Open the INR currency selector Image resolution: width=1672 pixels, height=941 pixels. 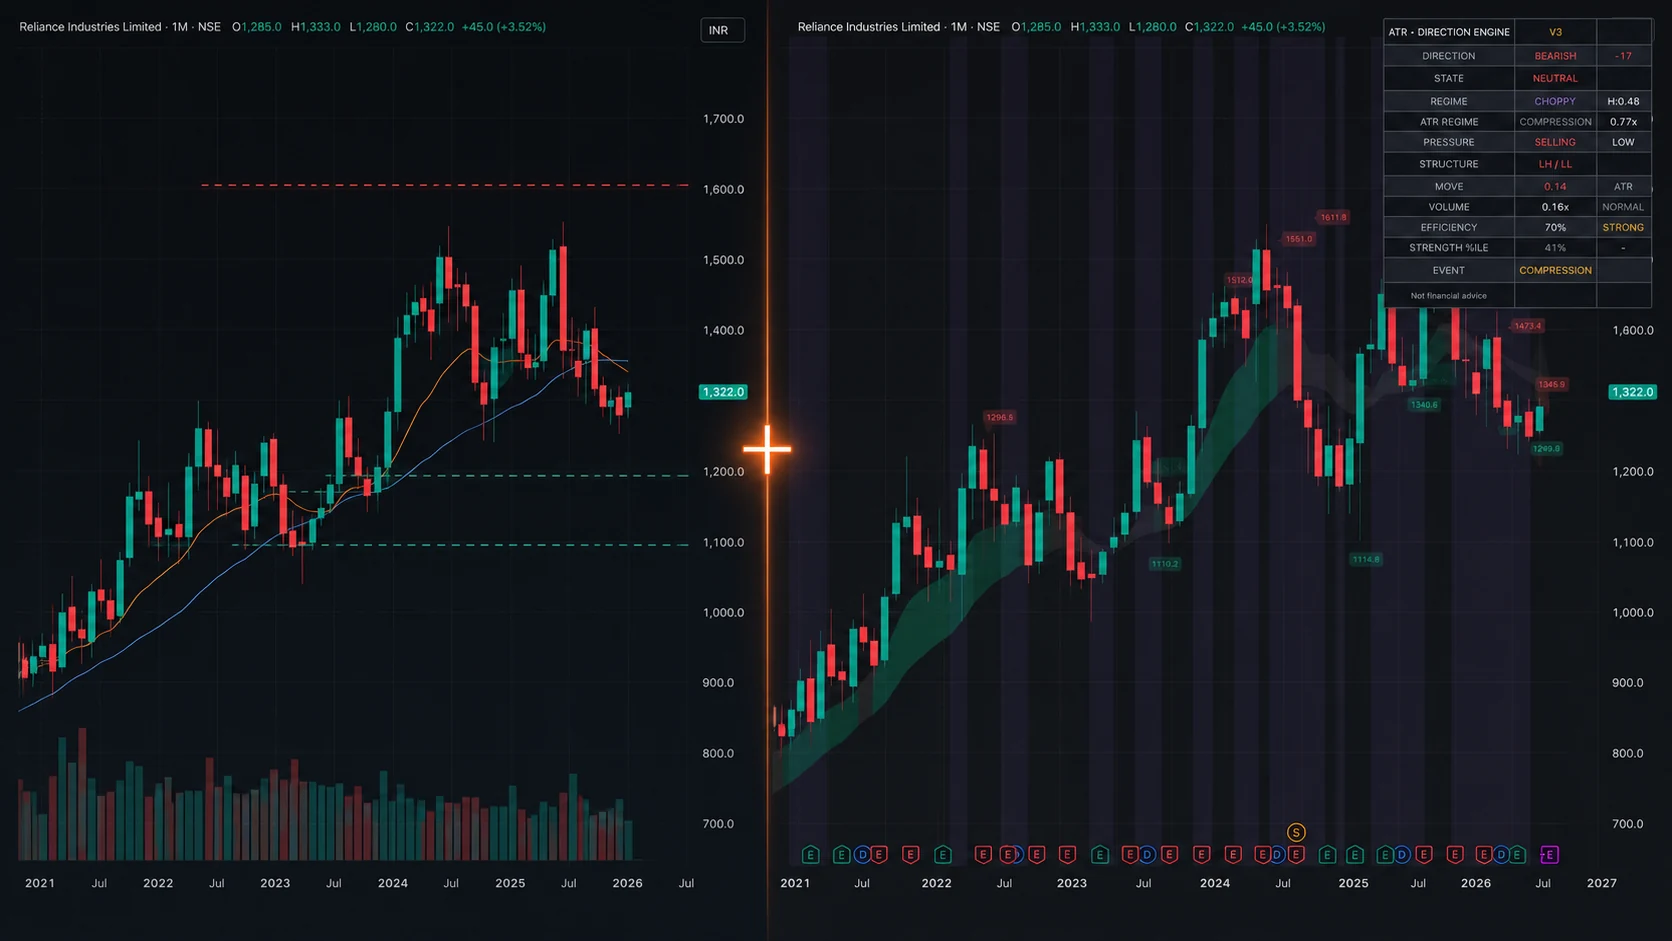coord(722,30)
